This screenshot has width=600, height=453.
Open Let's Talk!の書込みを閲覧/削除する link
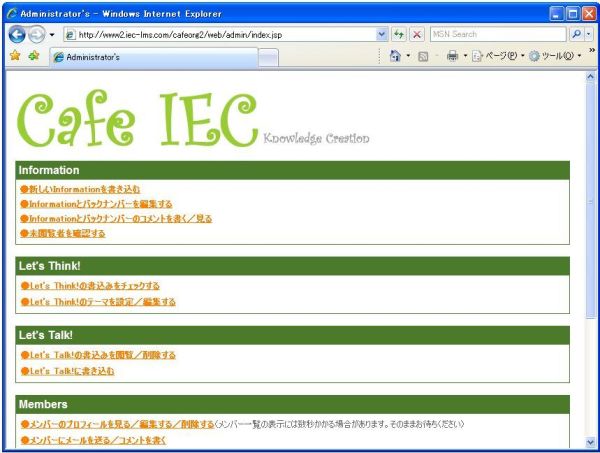98,355
